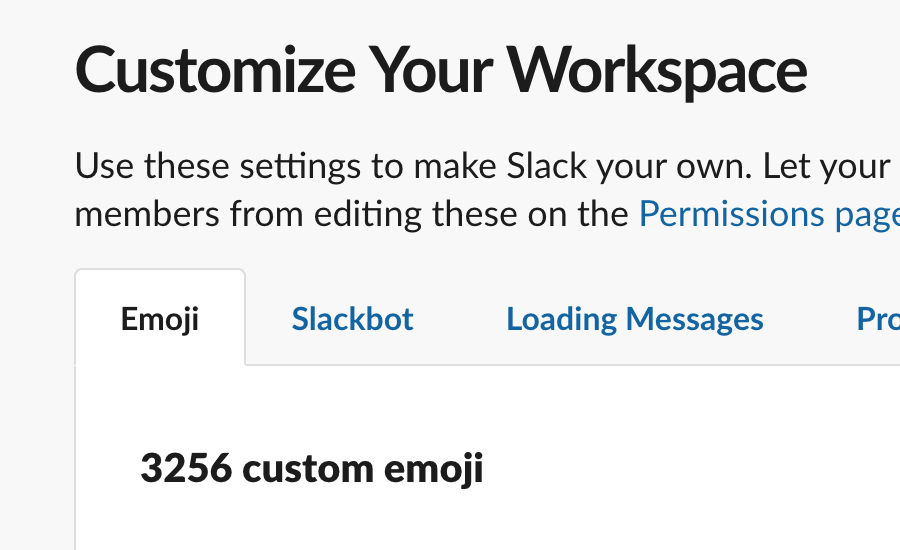
Task: Click the words Let your in description
Action: (x=826, y=165)
